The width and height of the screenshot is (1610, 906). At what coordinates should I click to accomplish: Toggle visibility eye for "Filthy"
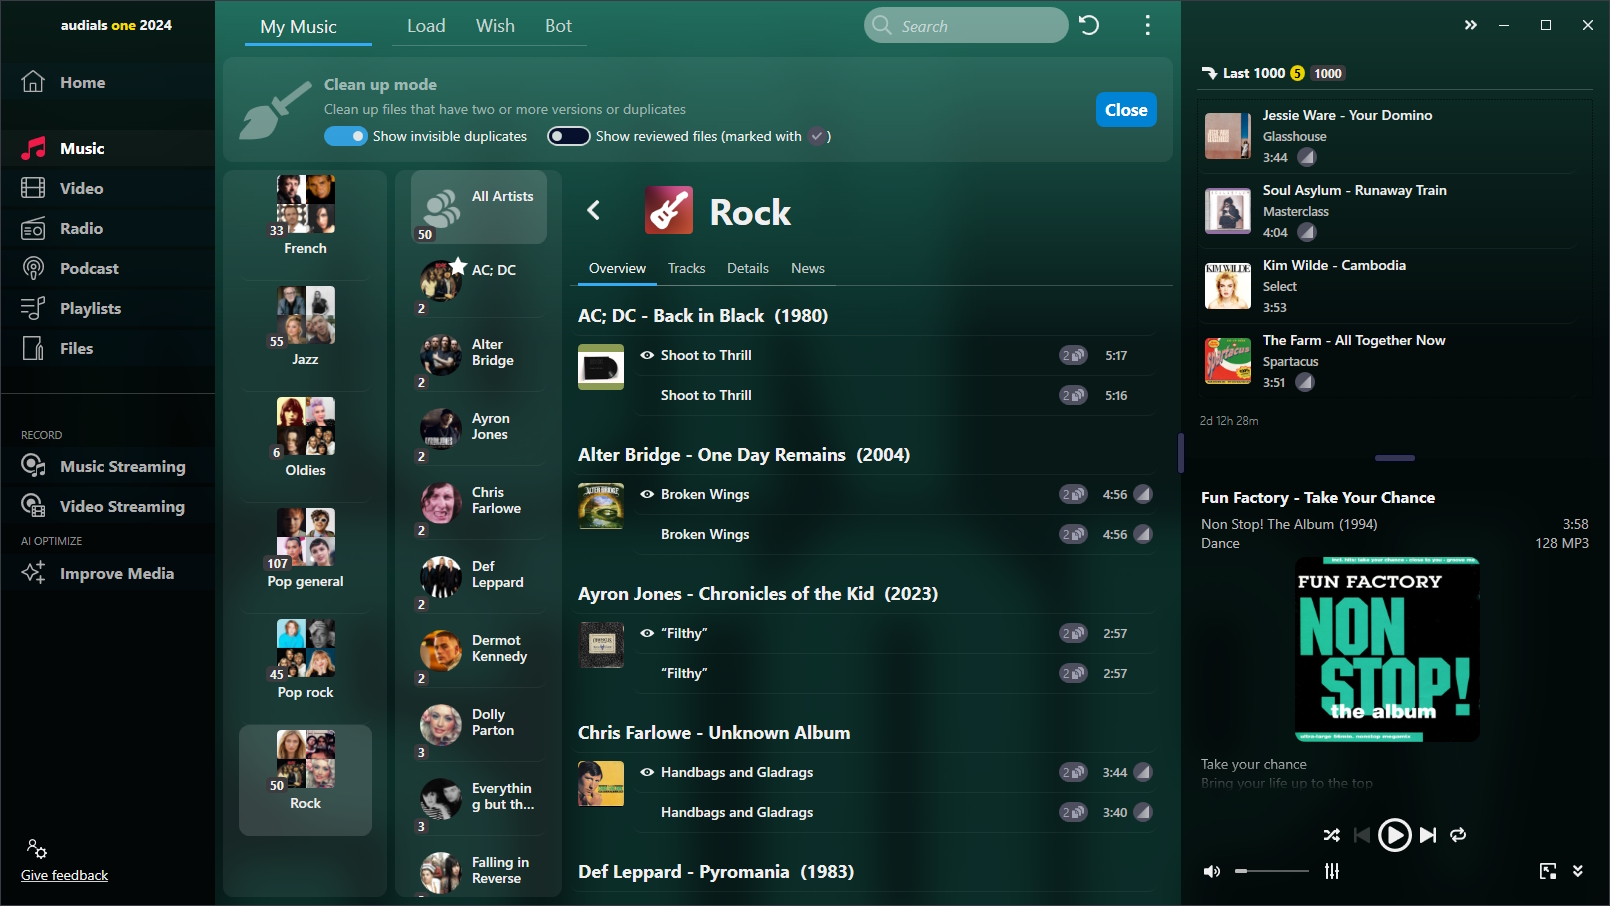click(647, 633)
